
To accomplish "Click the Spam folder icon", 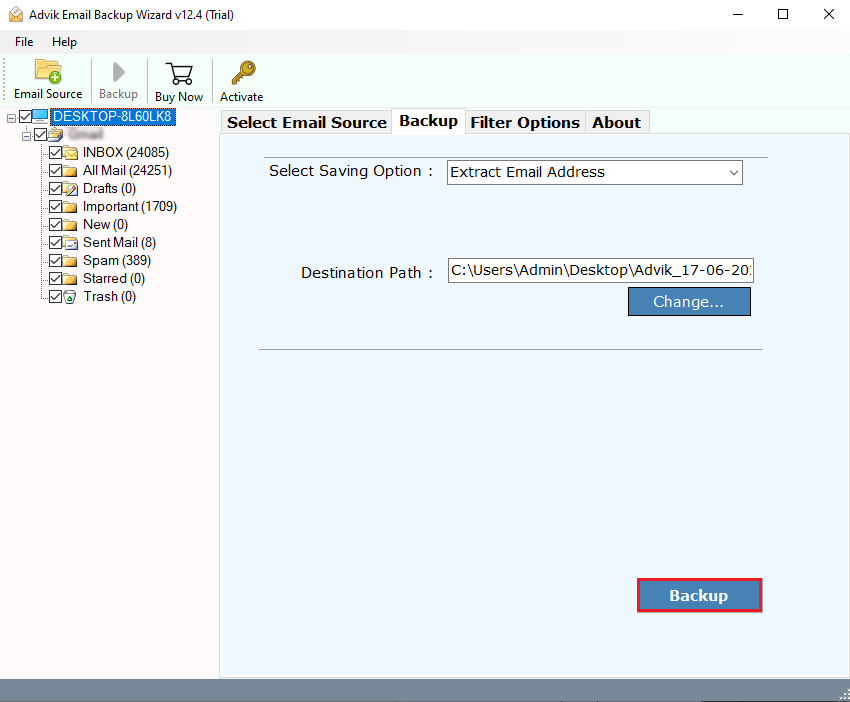I will point(70,261).
